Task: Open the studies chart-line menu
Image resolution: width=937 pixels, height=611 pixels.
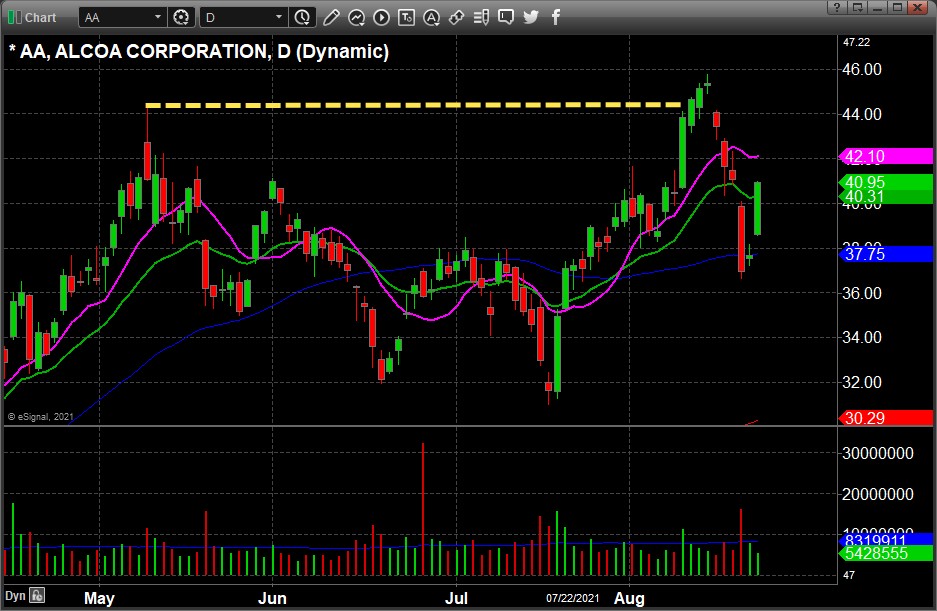Action: tap(357, 17)
